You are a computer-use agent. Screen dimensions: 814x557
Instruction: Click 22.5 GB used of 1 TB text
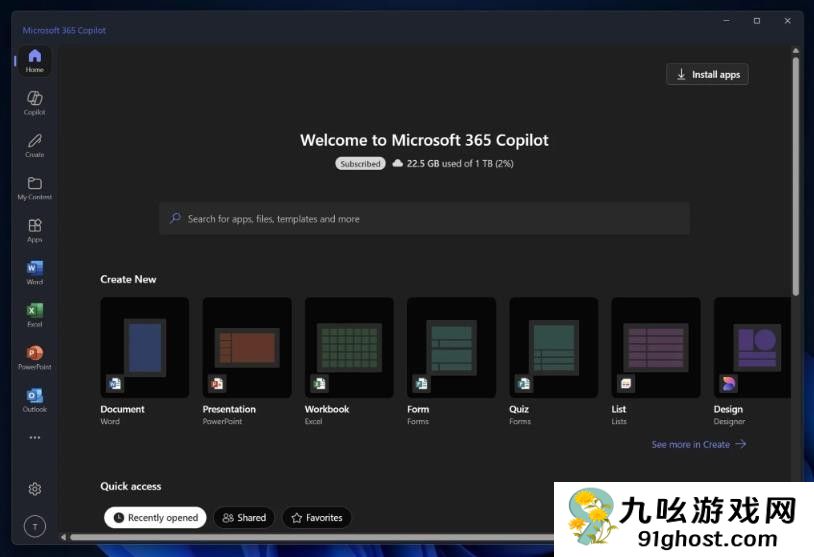point(460,164)
